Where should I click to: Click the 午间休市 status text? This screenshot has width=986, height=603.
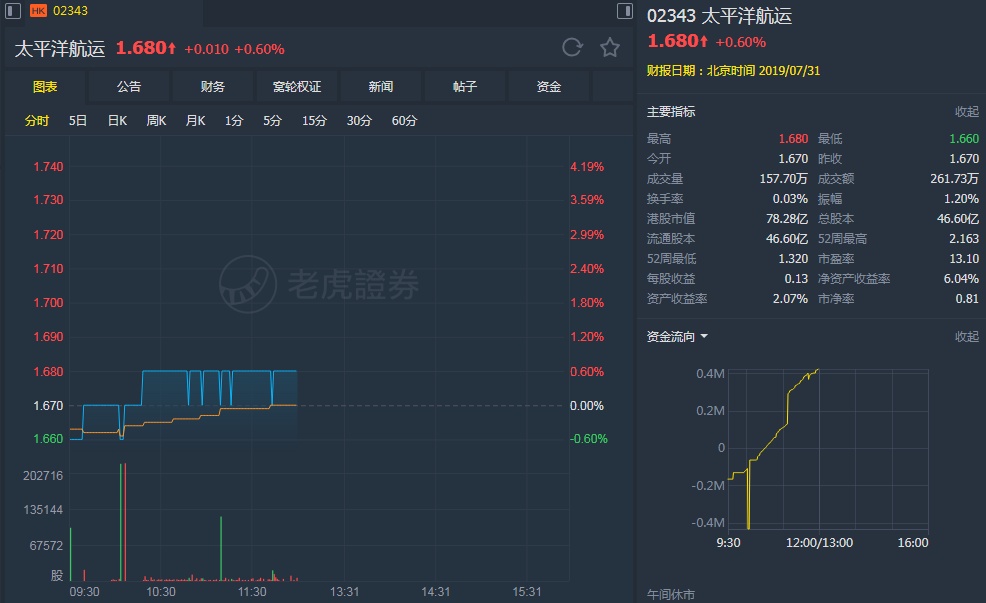point(670,594)
